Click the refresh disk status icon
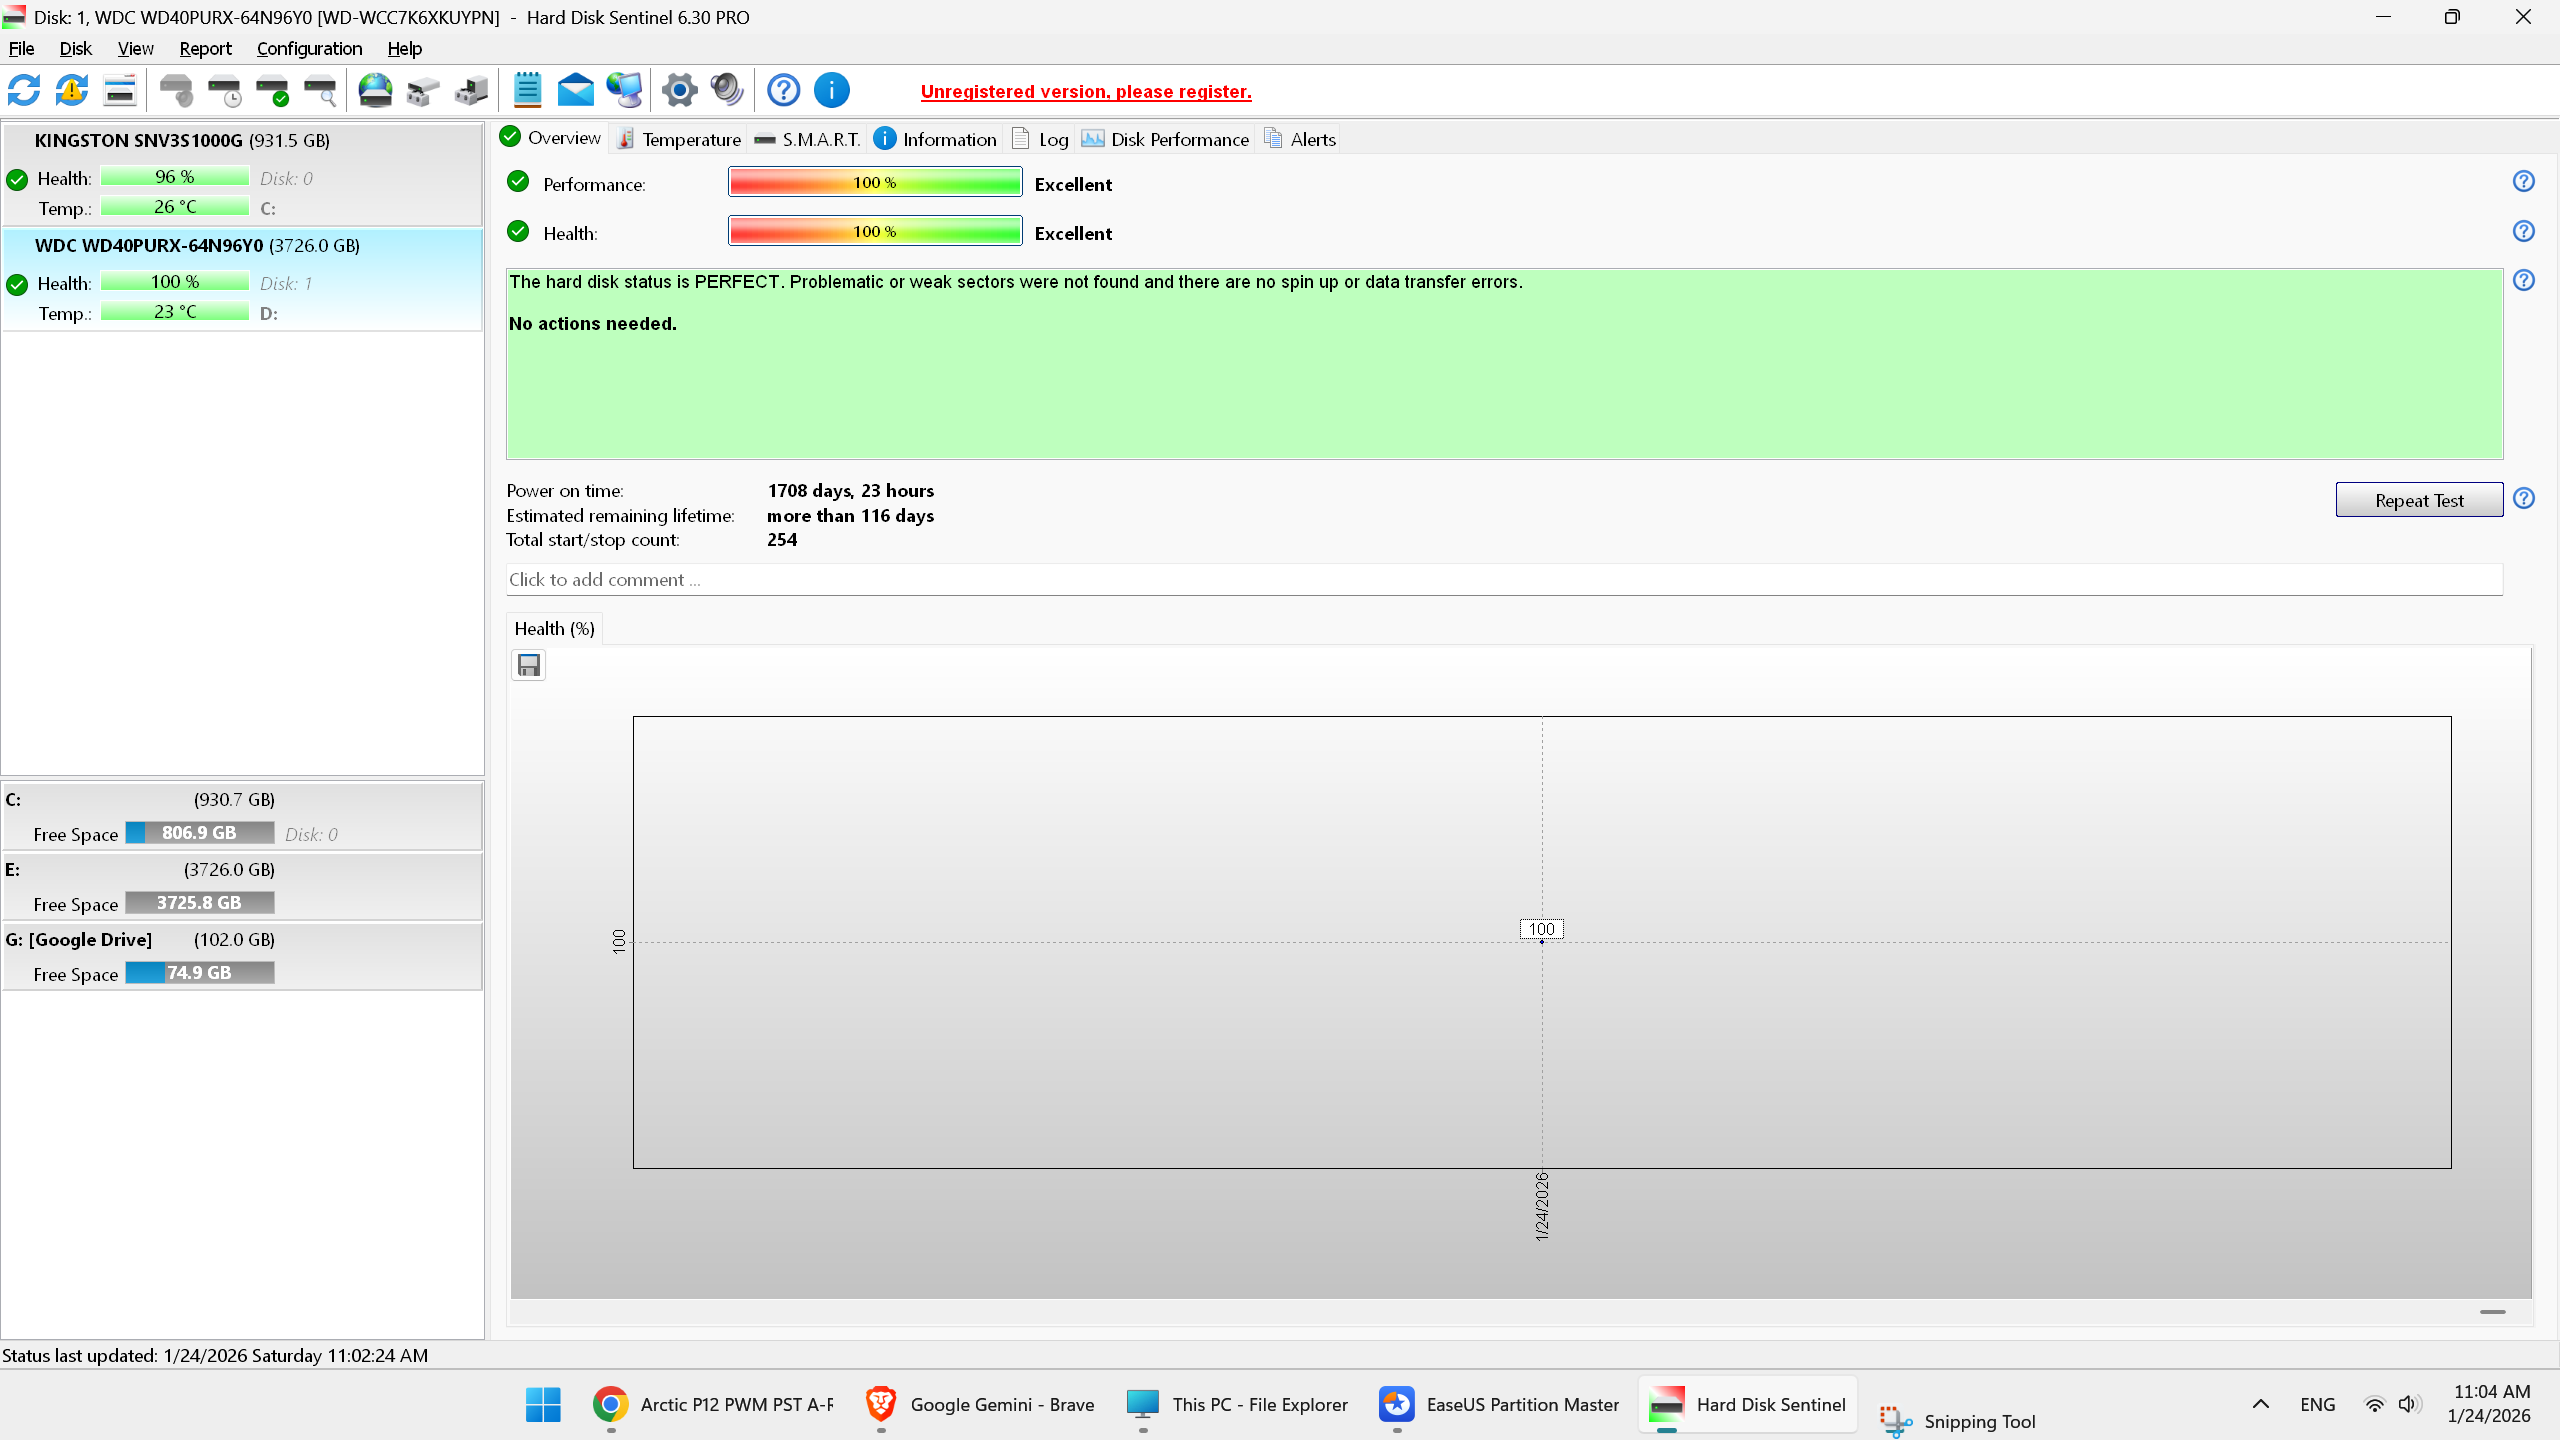Screen dimensions: 2560x1440 coord(24,91)
